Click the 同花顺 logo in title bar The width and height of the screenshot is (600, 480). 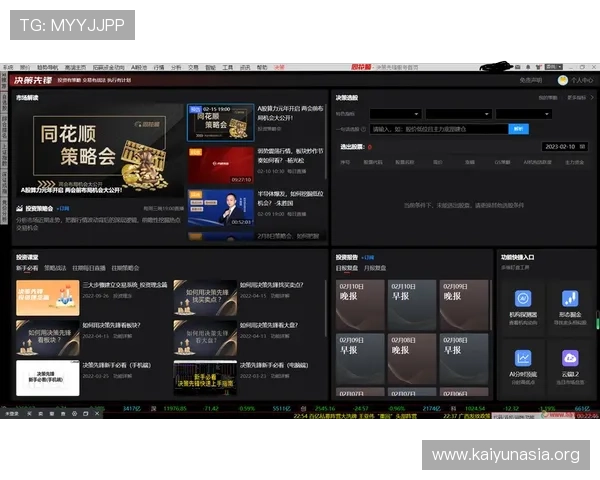[361, 67]
